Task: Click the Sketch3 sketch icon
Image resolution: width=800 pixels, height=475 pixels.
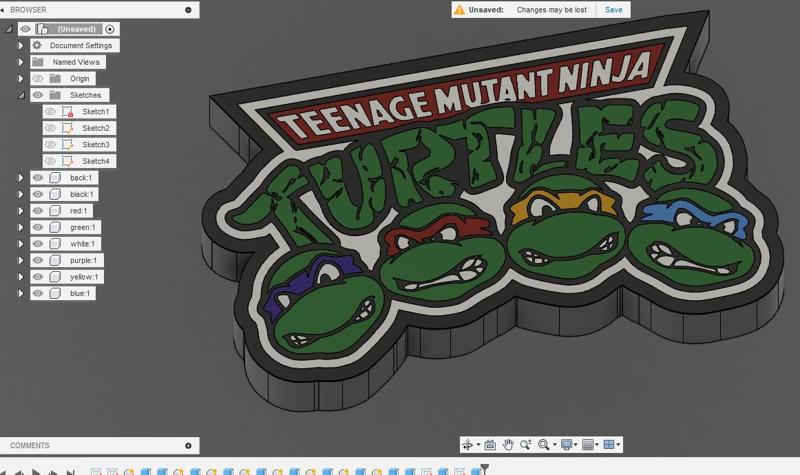Action: (67, 144)
